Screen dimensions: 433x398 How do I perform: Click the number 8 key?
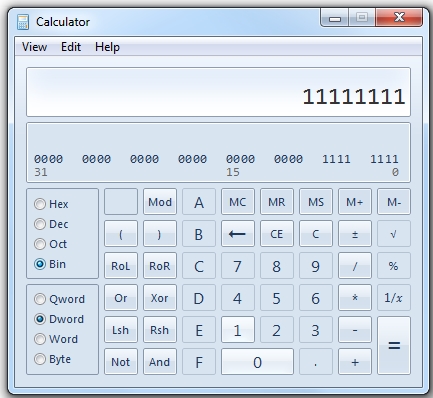277,266
